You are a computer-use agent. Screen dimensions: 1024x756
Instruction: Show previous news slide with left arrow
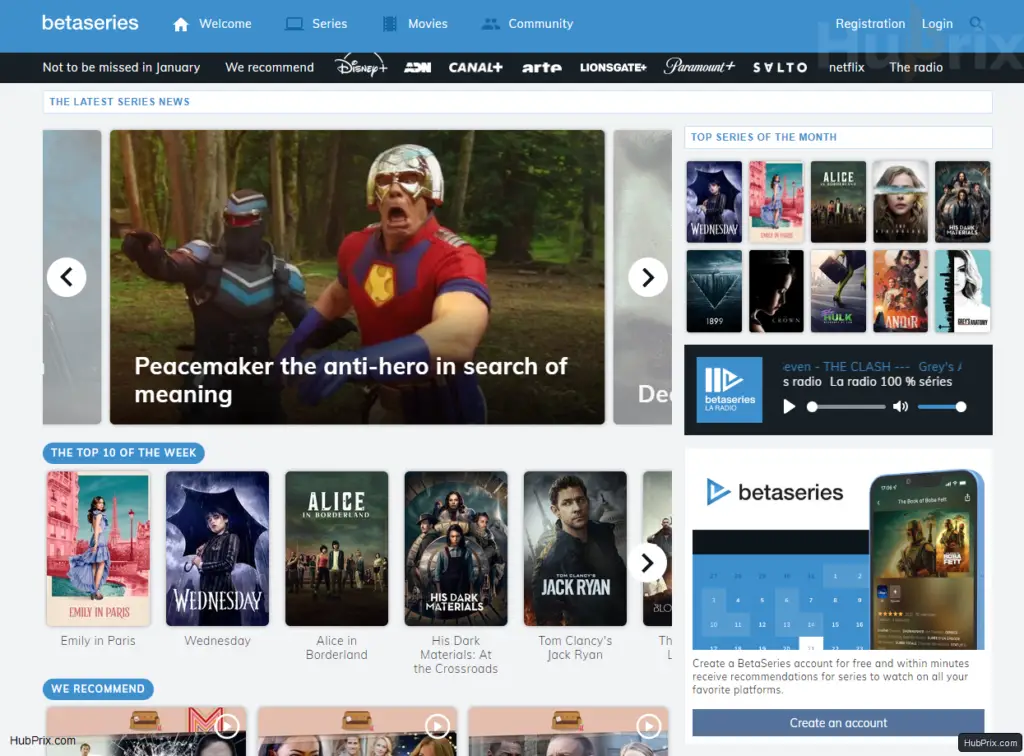(67, 277)
